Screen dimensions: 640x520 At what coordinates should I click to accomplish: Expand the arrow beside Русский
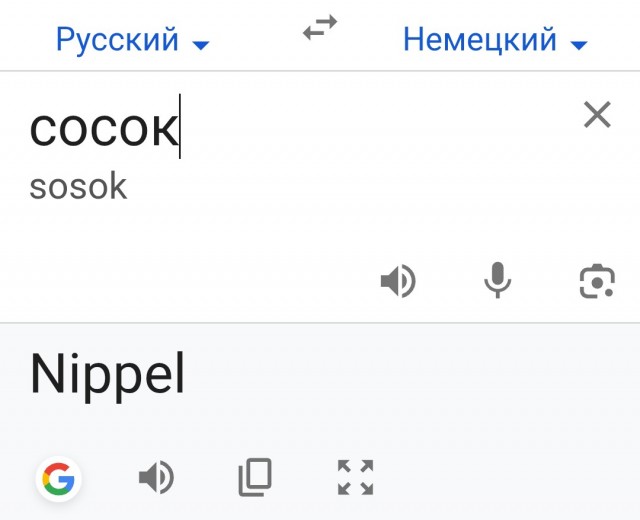tap(201, 44)
